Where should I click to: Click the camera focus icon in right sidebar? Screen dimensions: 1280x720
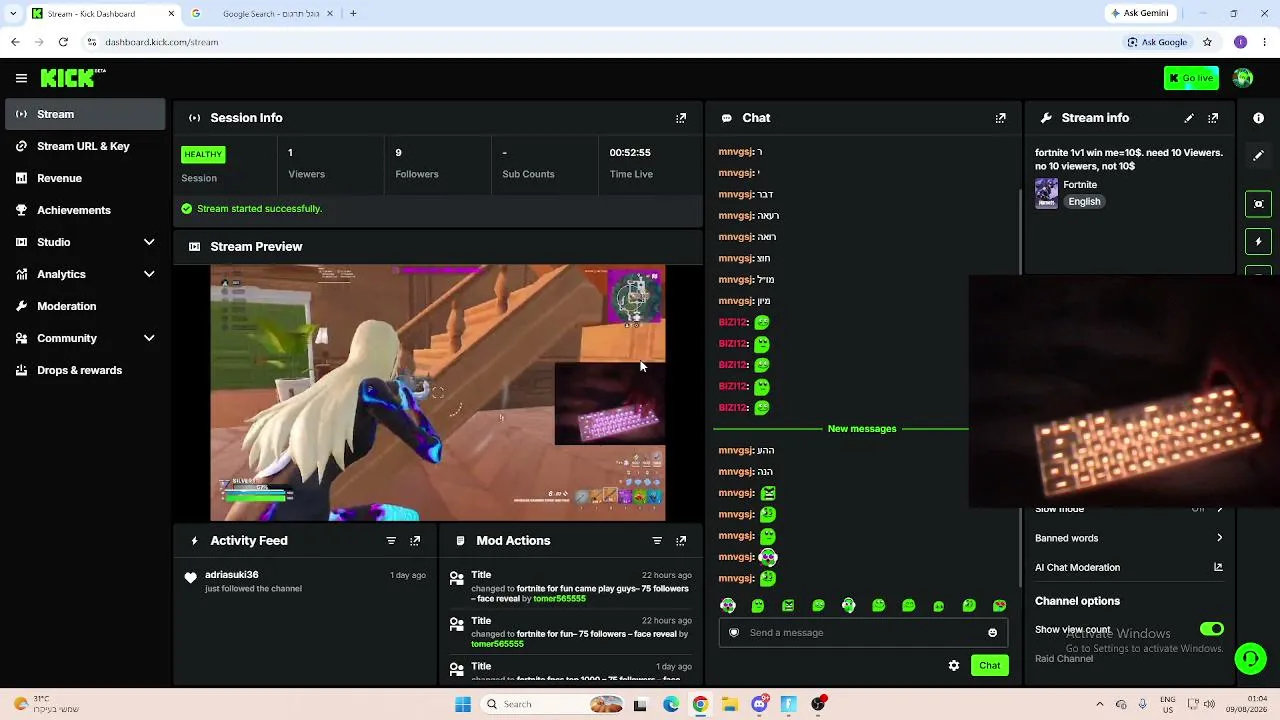tap(1258, 204)
